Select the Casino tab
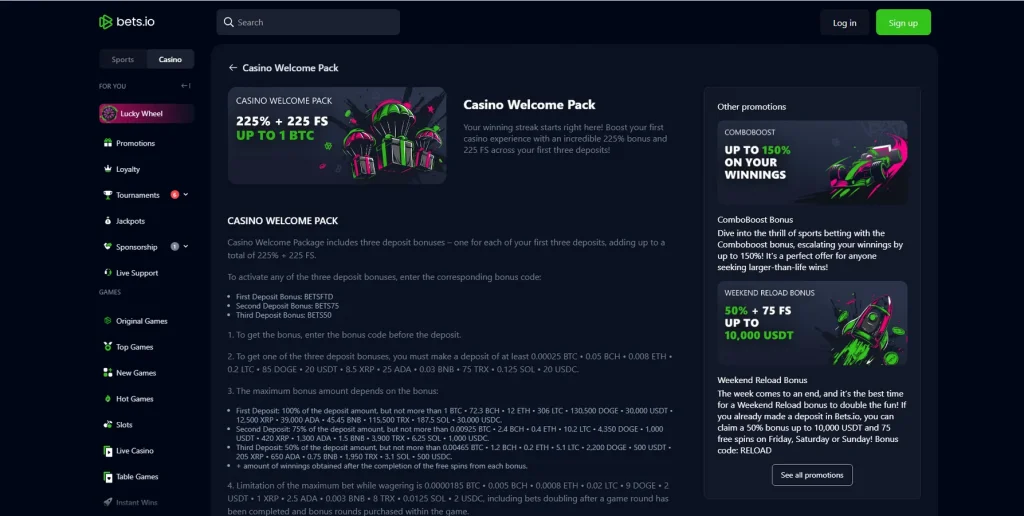The width and height of the screenshot is (1024, 516). [170, 59]
